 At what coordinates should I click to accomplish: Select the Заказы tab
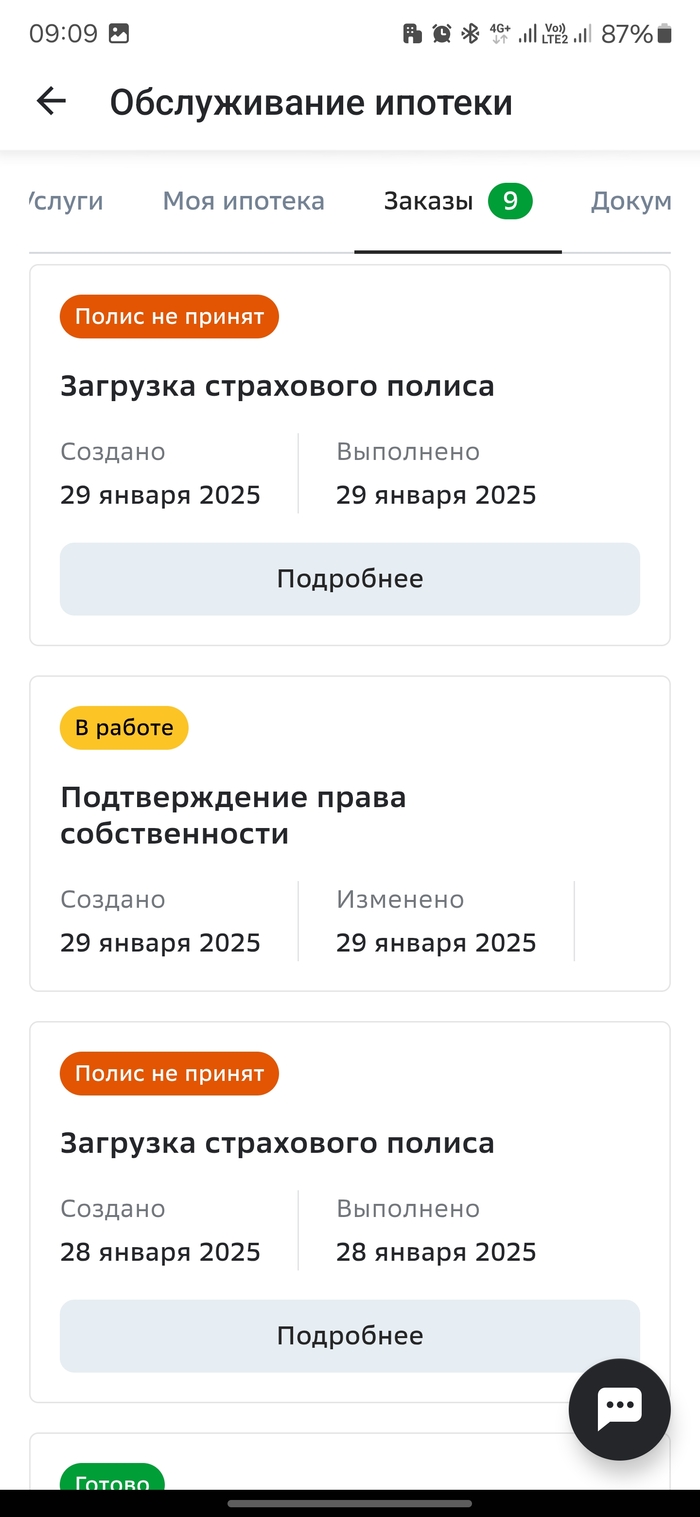[428, 202]
